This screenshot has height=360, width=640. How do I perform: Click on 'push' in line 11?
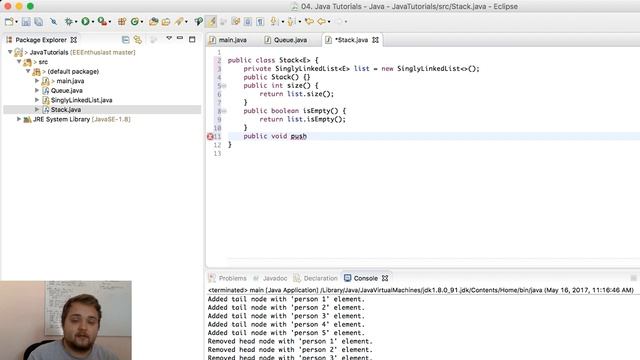[298, 136]
